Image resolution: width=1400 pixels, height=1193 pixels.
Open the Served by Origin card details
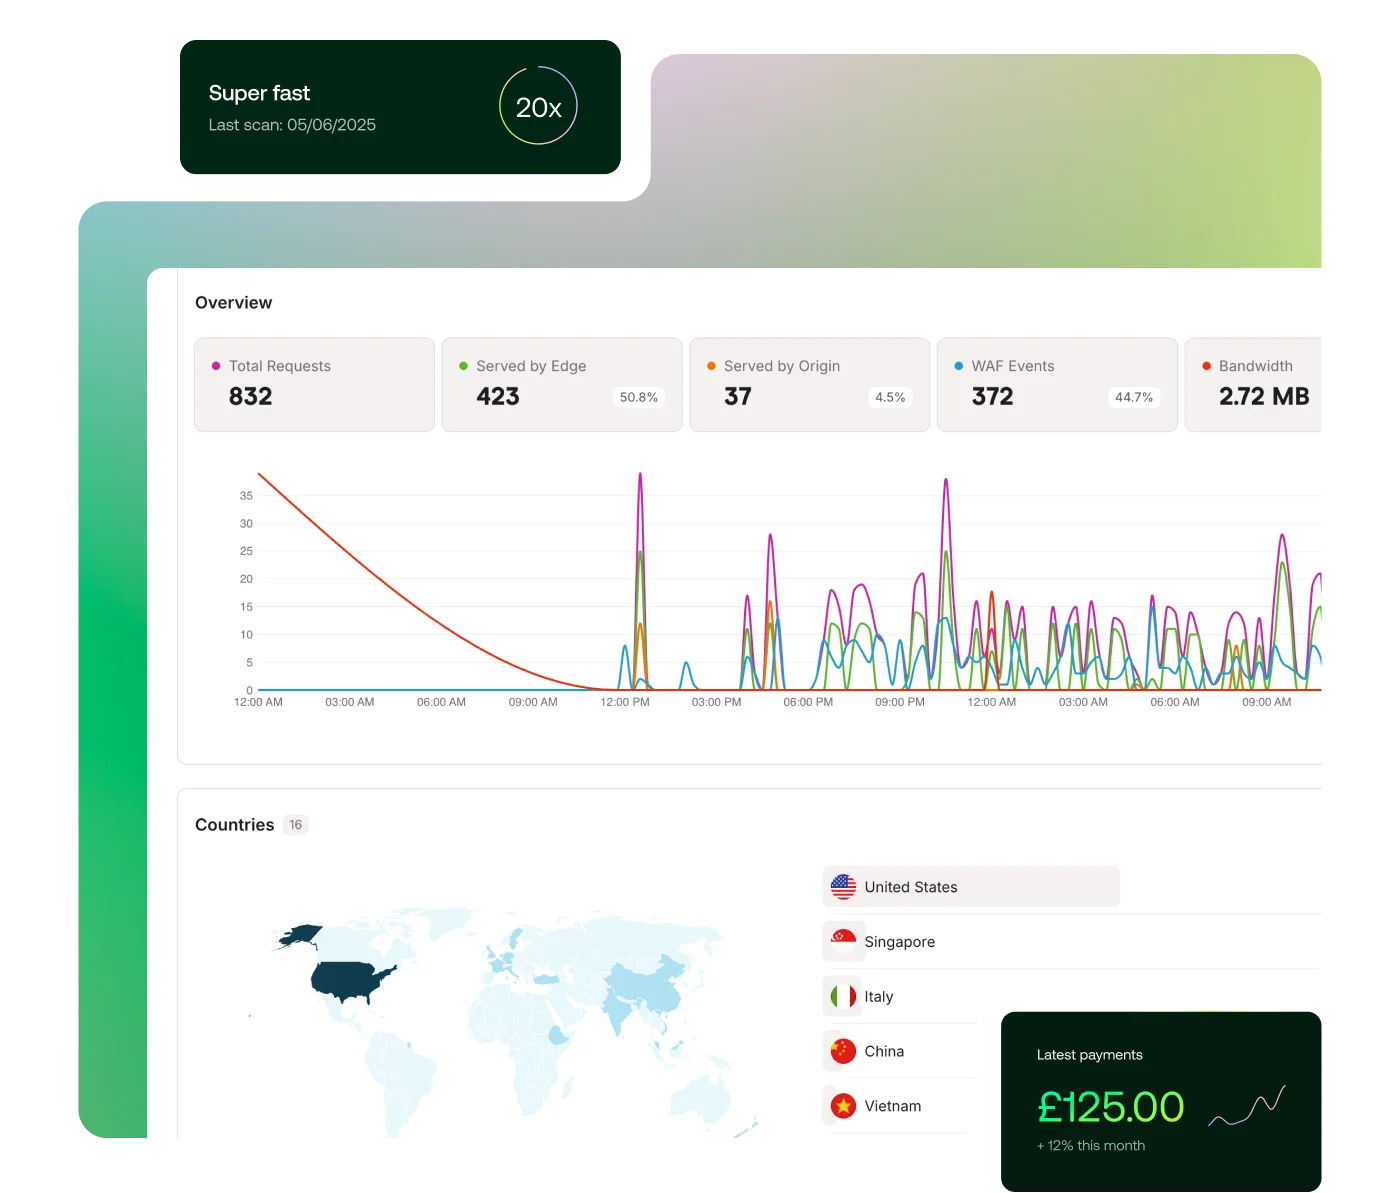click(809, 385)
